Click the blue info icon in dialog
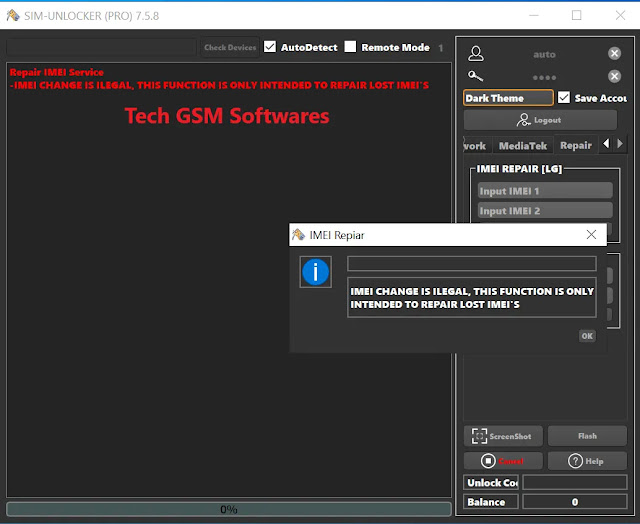The height and width of the screenshot is (524, 640). point(315,272)
